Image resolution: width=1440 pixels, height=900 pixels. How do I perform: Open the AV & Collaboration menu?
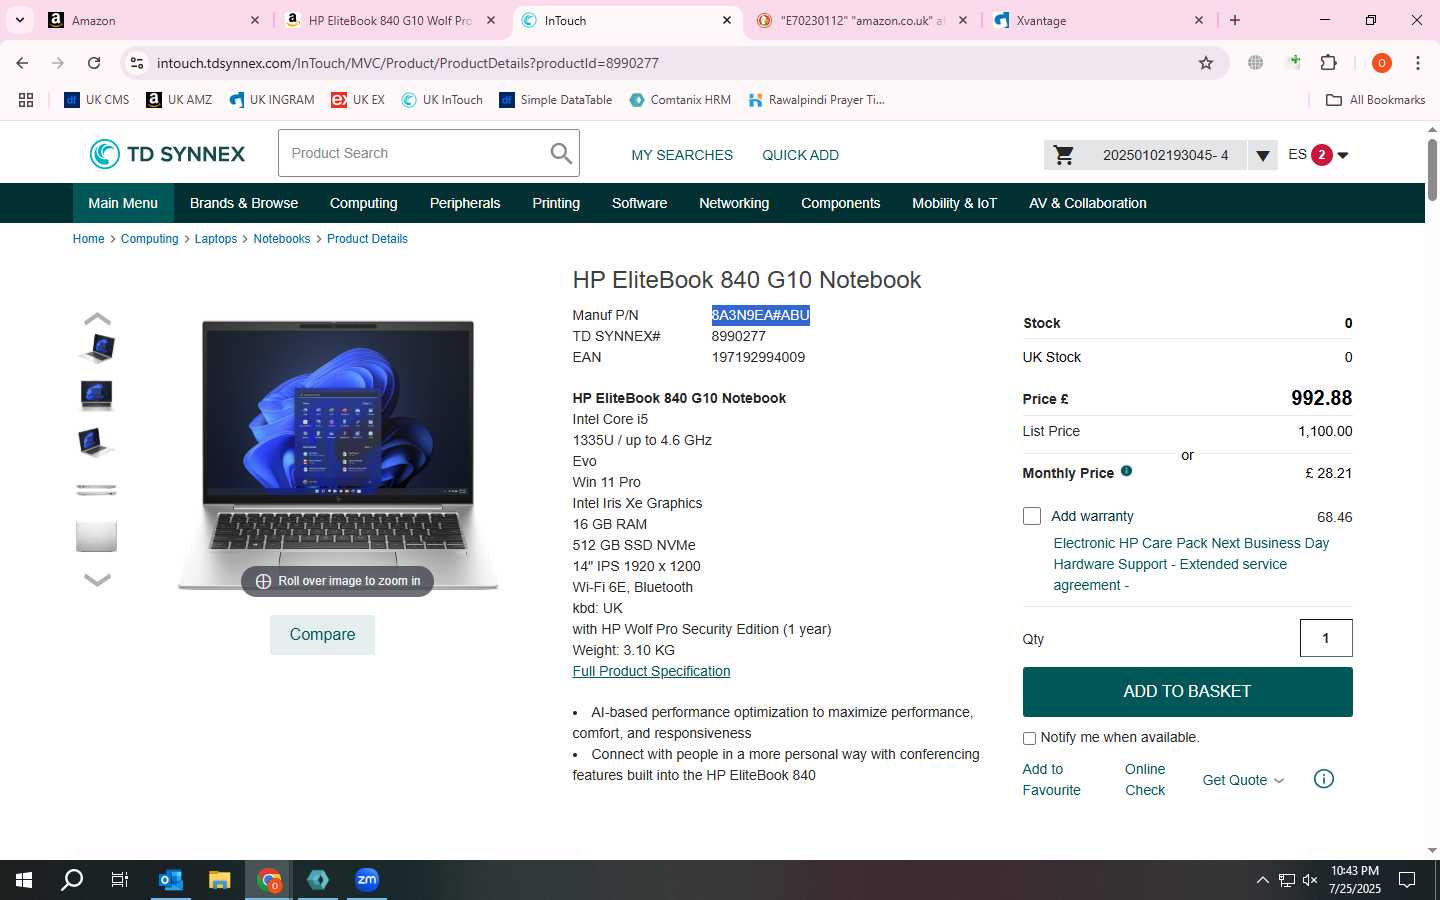1088,203
